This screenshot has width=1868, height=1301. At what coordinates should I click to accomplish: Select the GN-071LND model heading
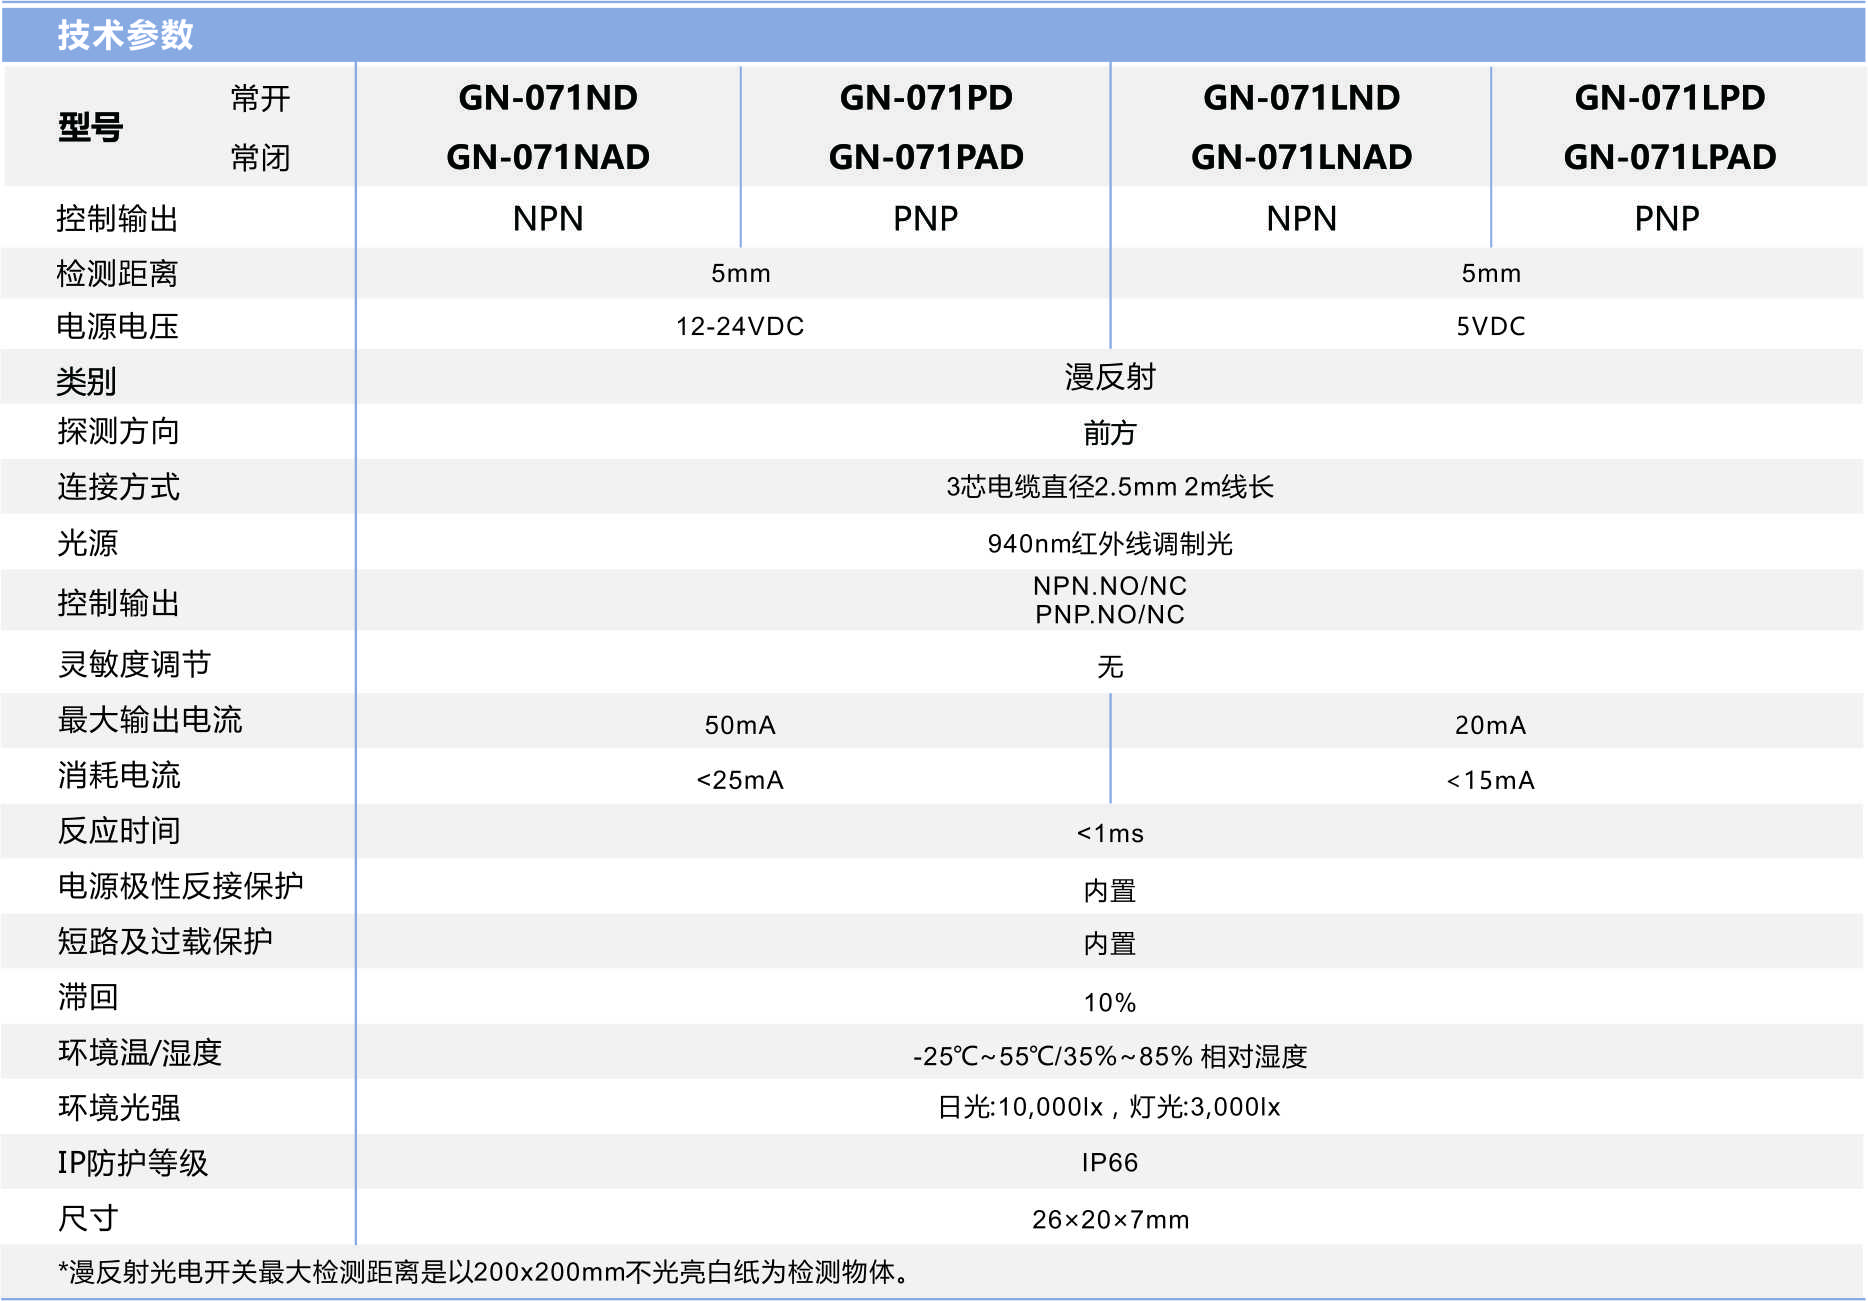(x=1301, y=98)
